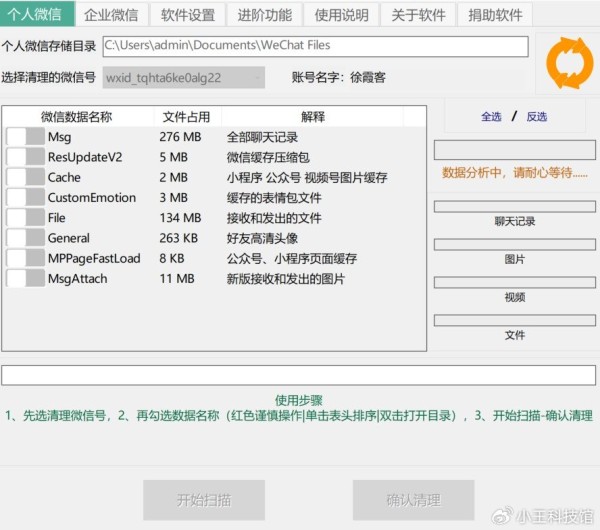Screen dimensions: 600x530
Task: Click the 聊天记录 progress bar
Action: [x=515, y=207]
